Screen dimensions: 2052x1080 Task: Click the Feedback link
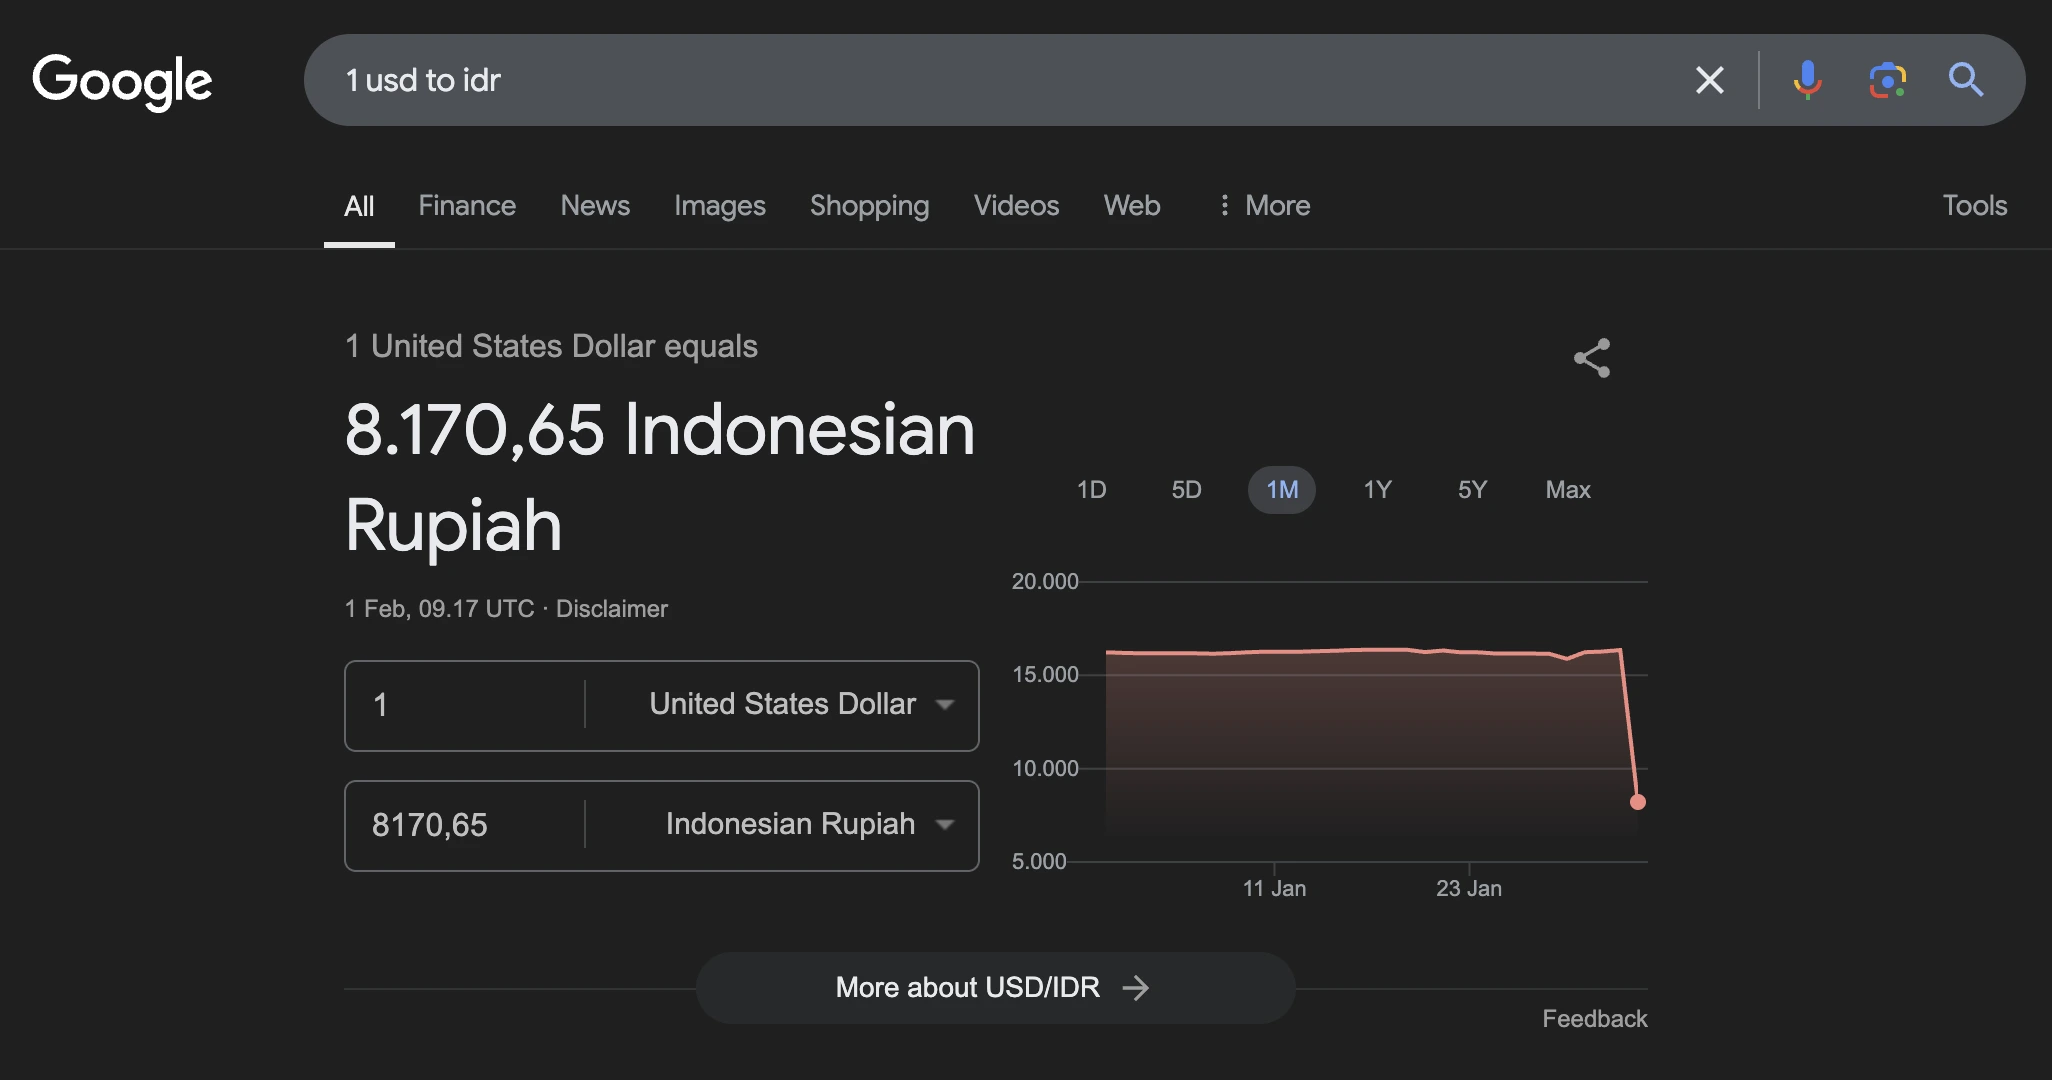pos(1594,1019)
